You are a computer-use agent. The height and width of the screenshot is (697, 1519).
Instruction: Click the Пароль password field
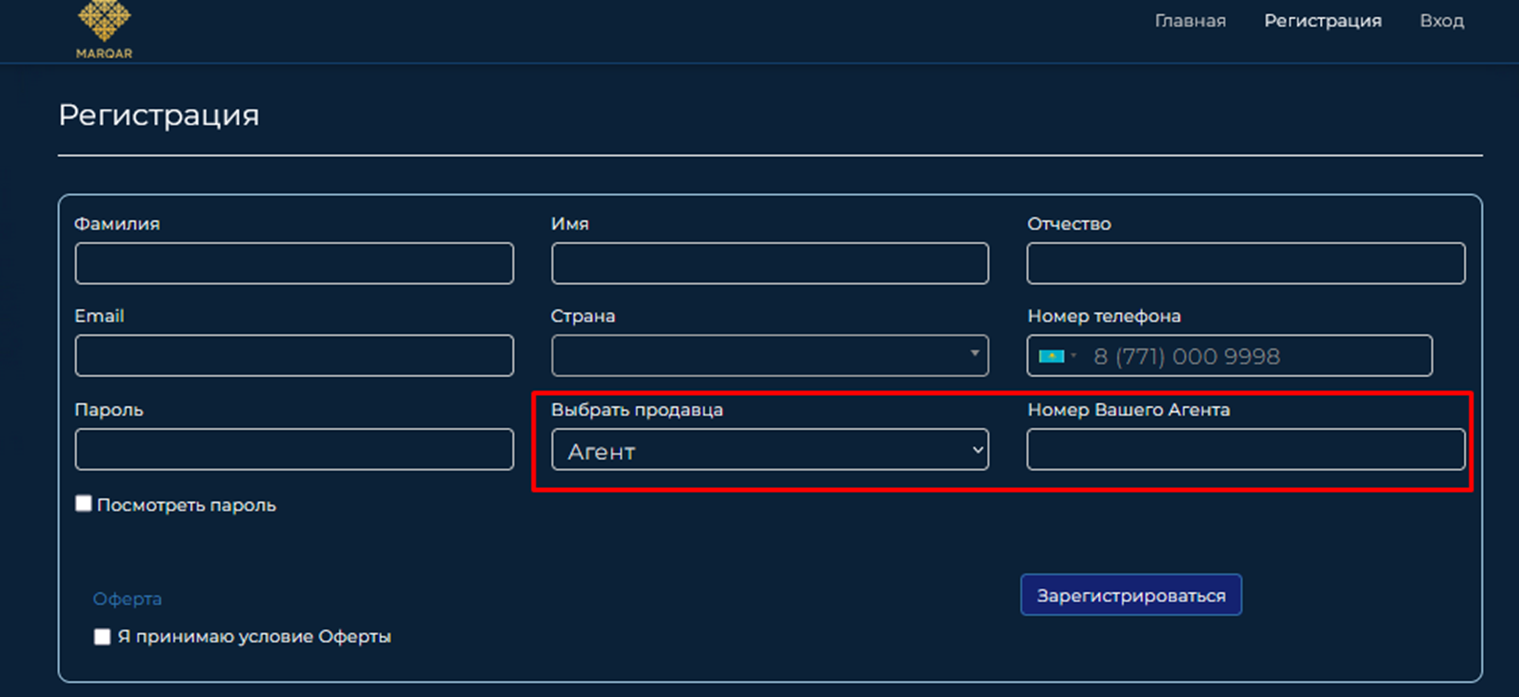point(294,450)
